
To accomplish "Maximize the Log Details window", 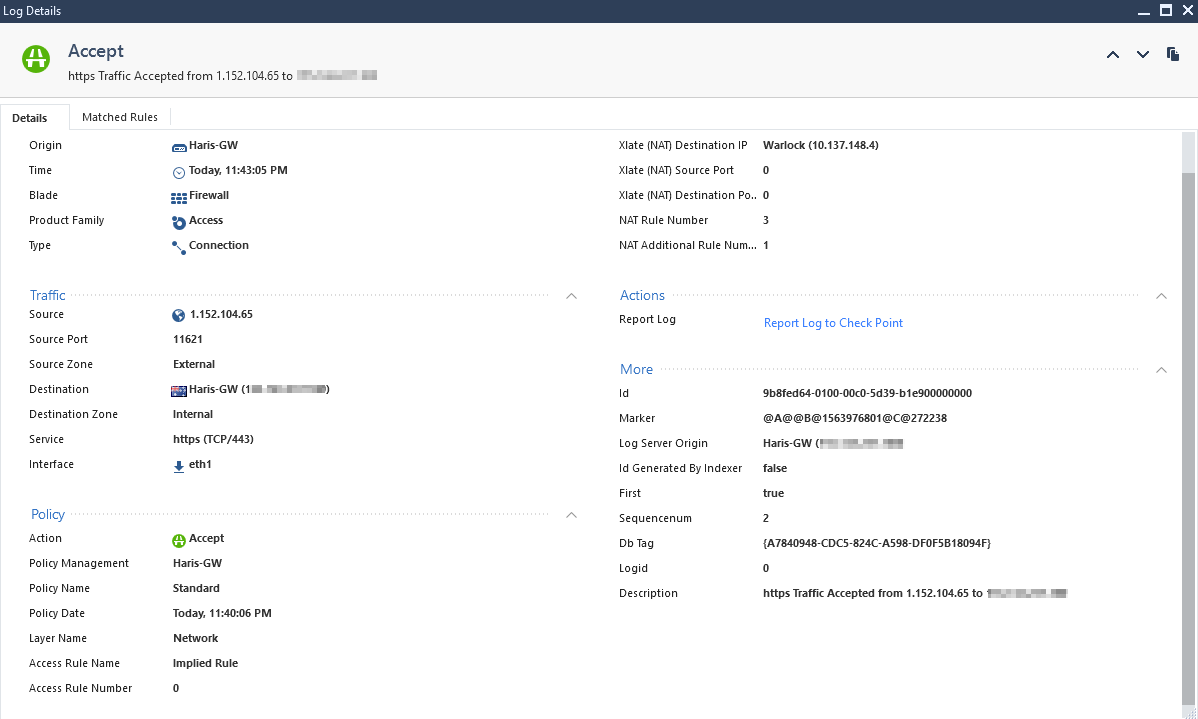I will [1165, 10].
